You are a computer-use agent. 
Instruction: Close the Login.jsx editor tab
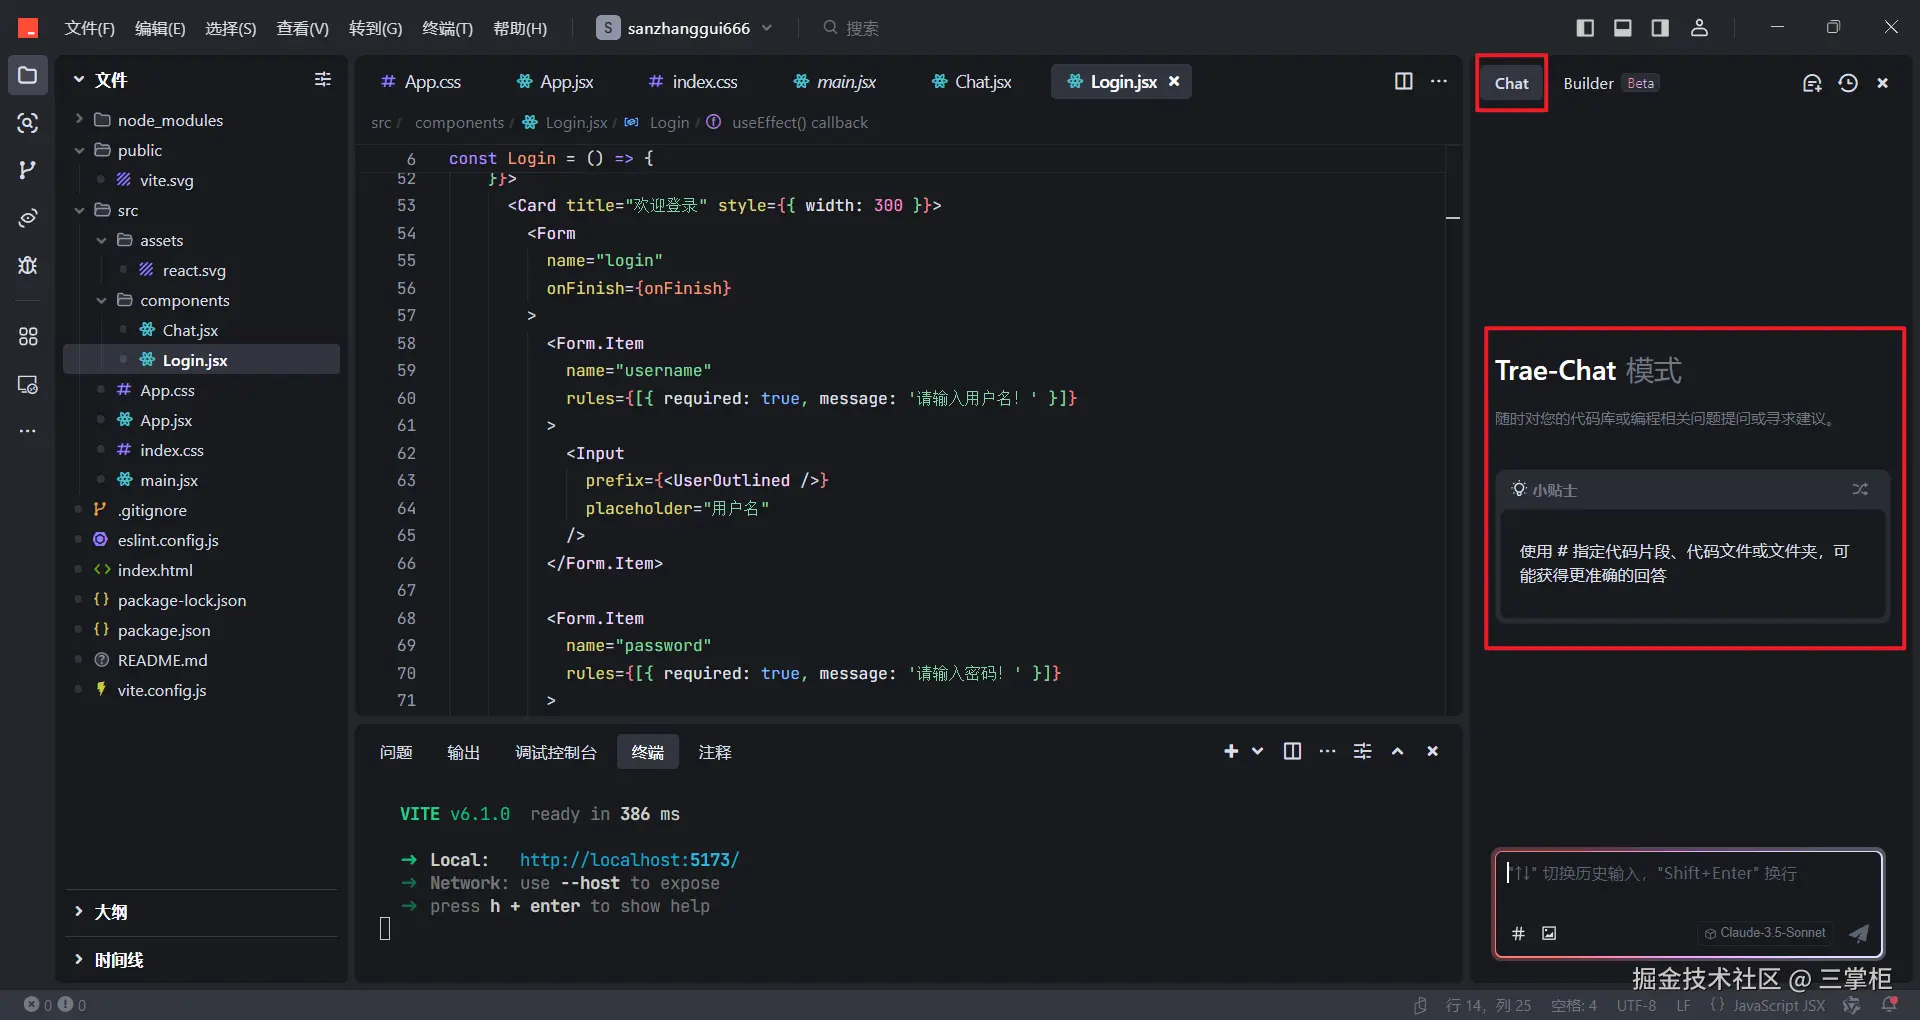pos(1174,81)
